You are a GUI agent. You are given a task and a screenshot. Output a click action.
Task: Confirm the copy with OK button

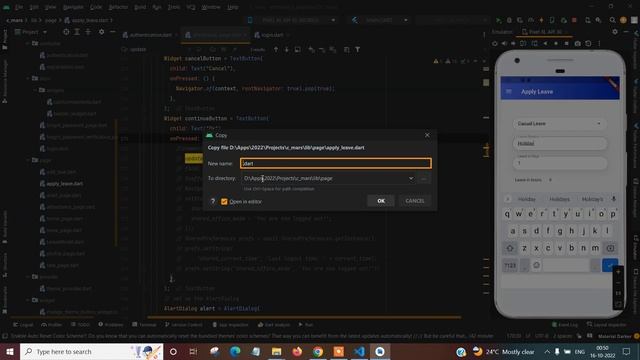point(381,201)
